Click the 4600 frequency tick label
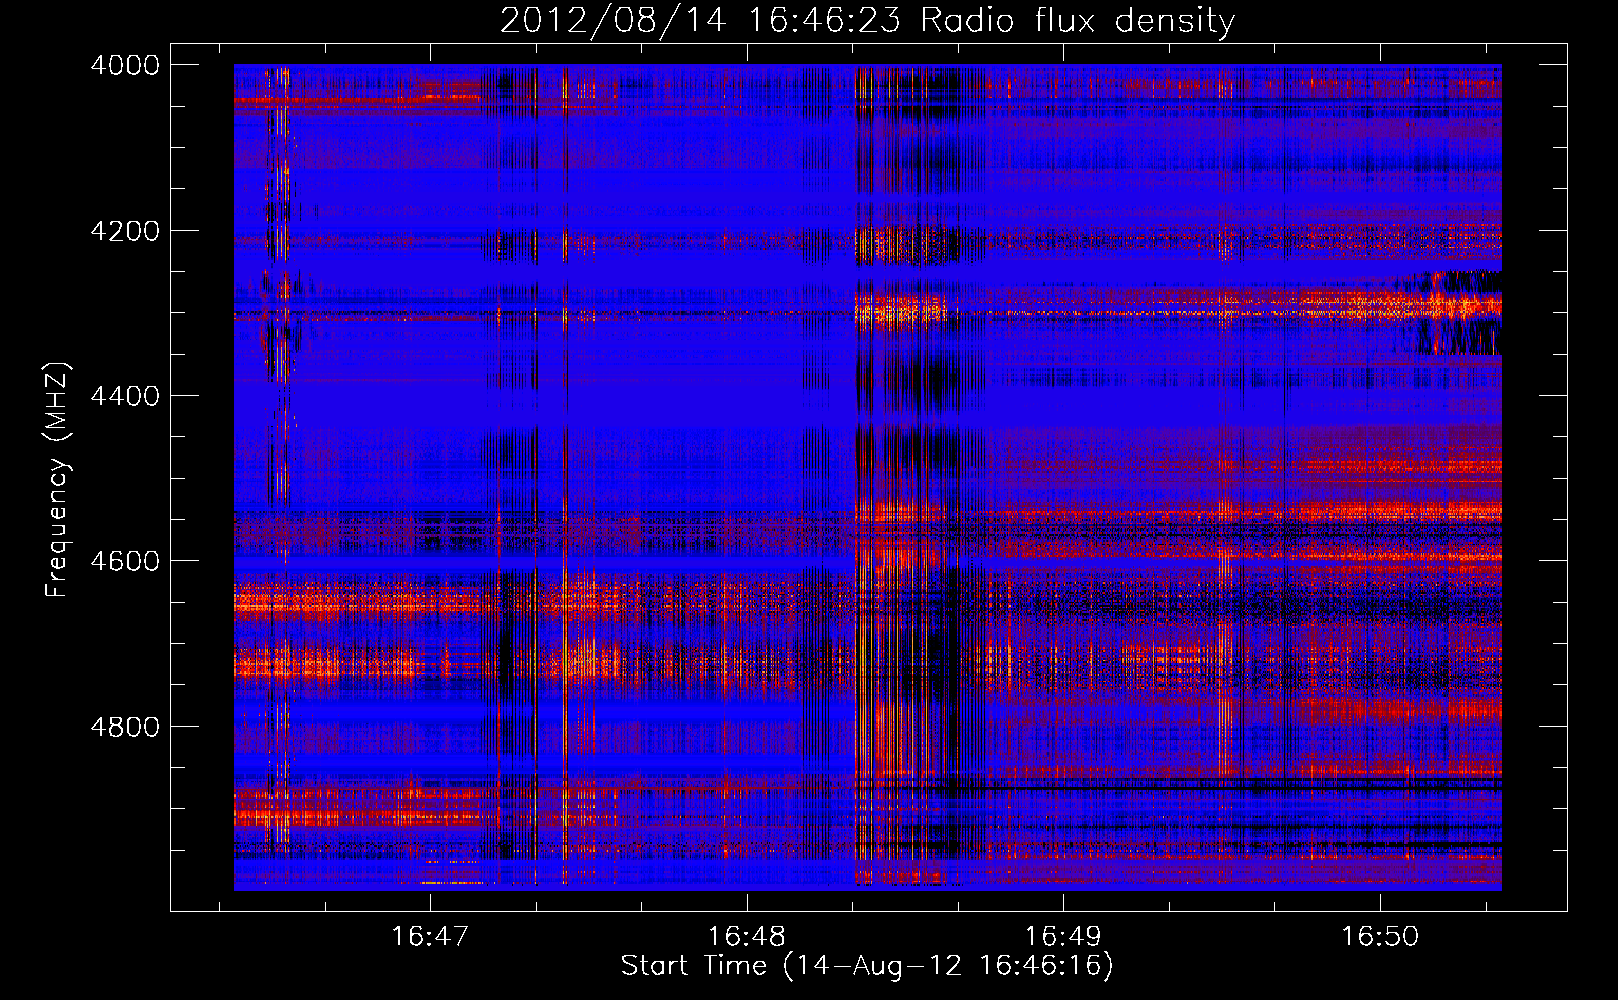The height and width of the screenshot is (1000, 1618). 125,561
